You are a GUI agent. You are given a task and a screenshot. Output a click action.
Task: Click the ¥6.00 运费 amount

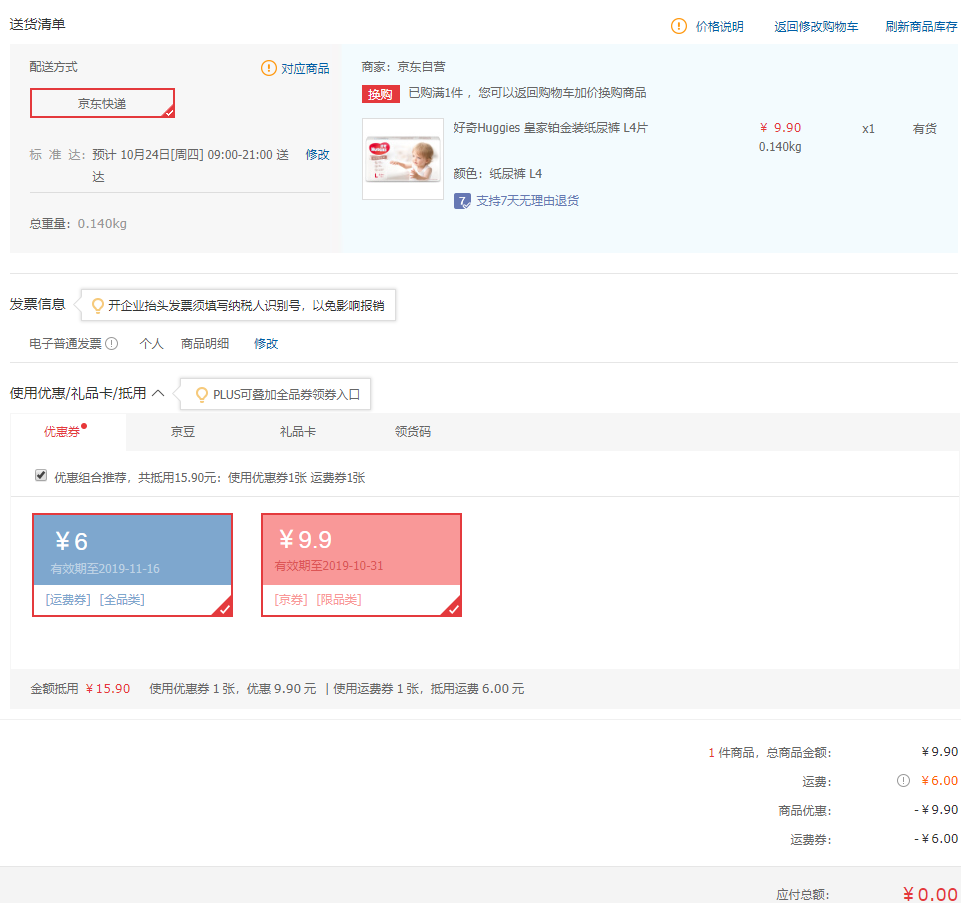tap(939, 780)
